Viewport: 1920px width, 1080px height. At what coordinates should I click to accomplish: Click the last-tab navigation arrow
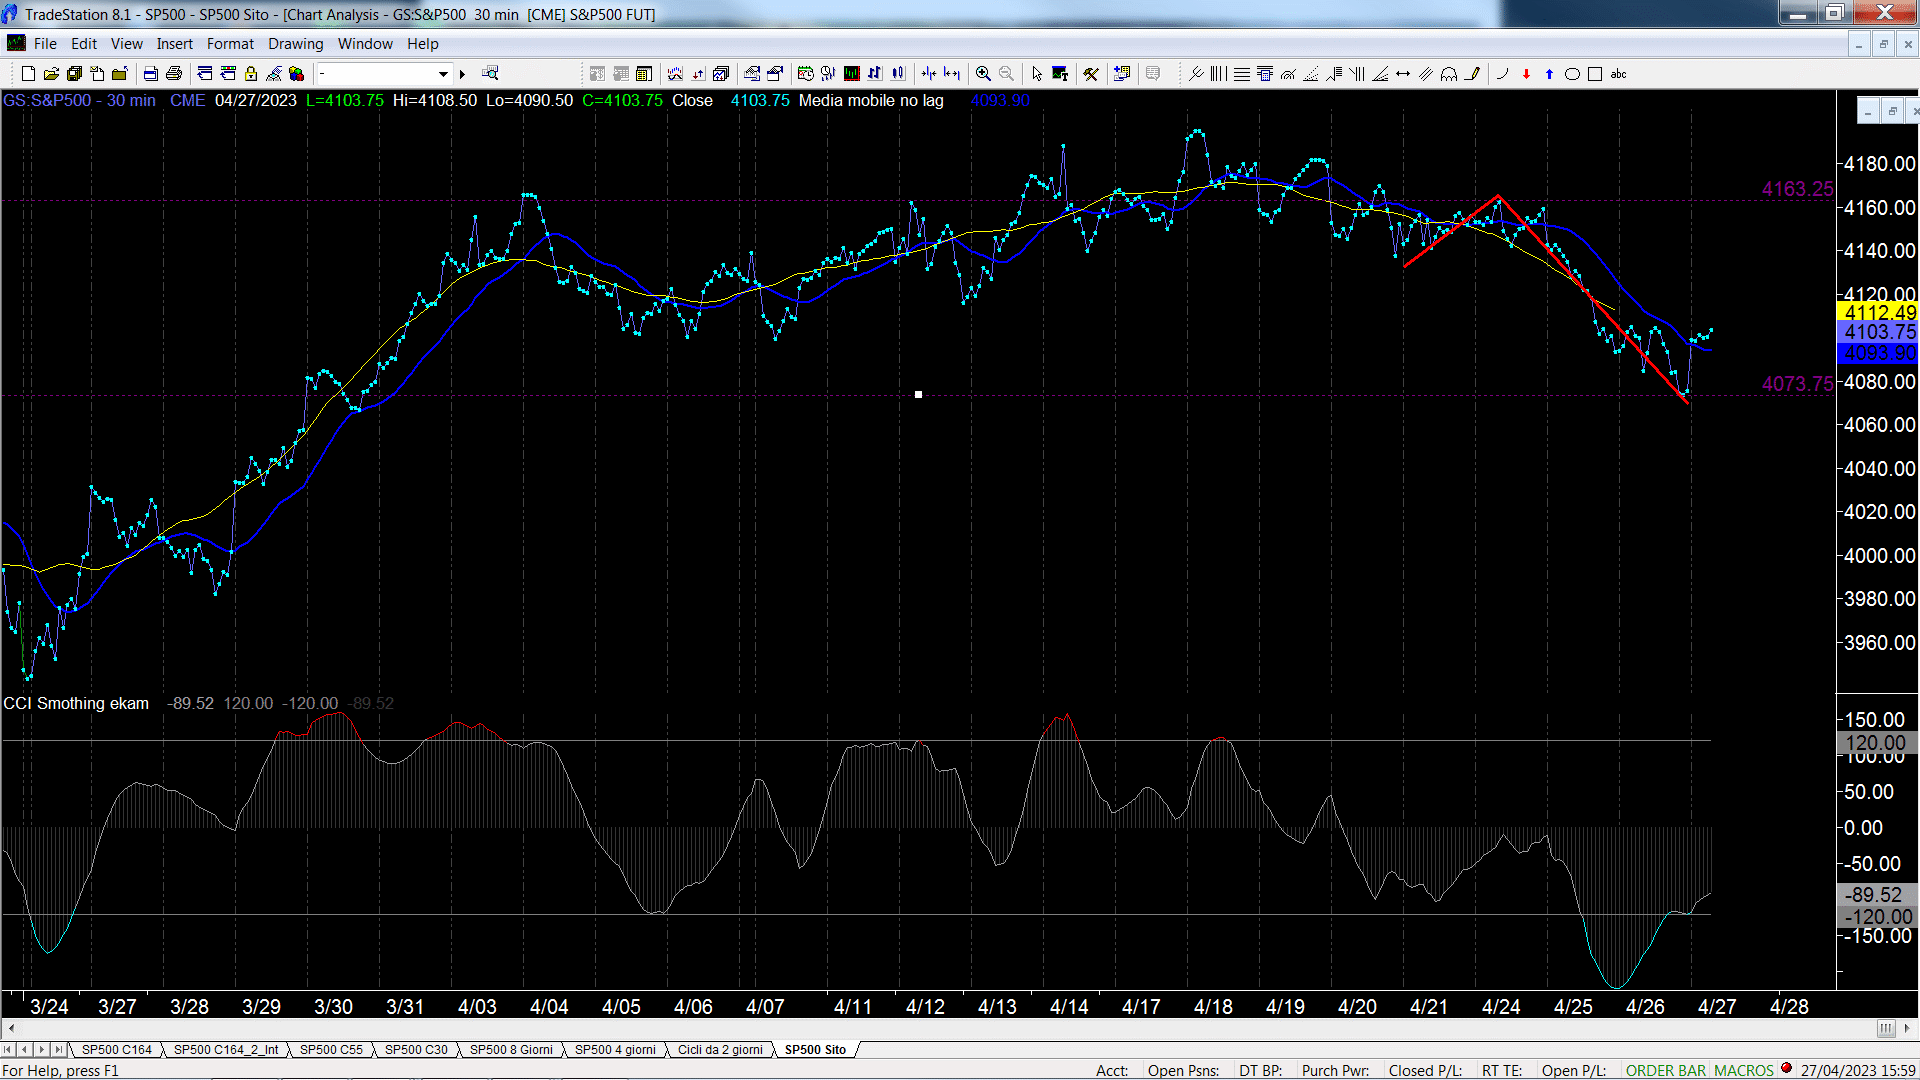point(58,1050)
